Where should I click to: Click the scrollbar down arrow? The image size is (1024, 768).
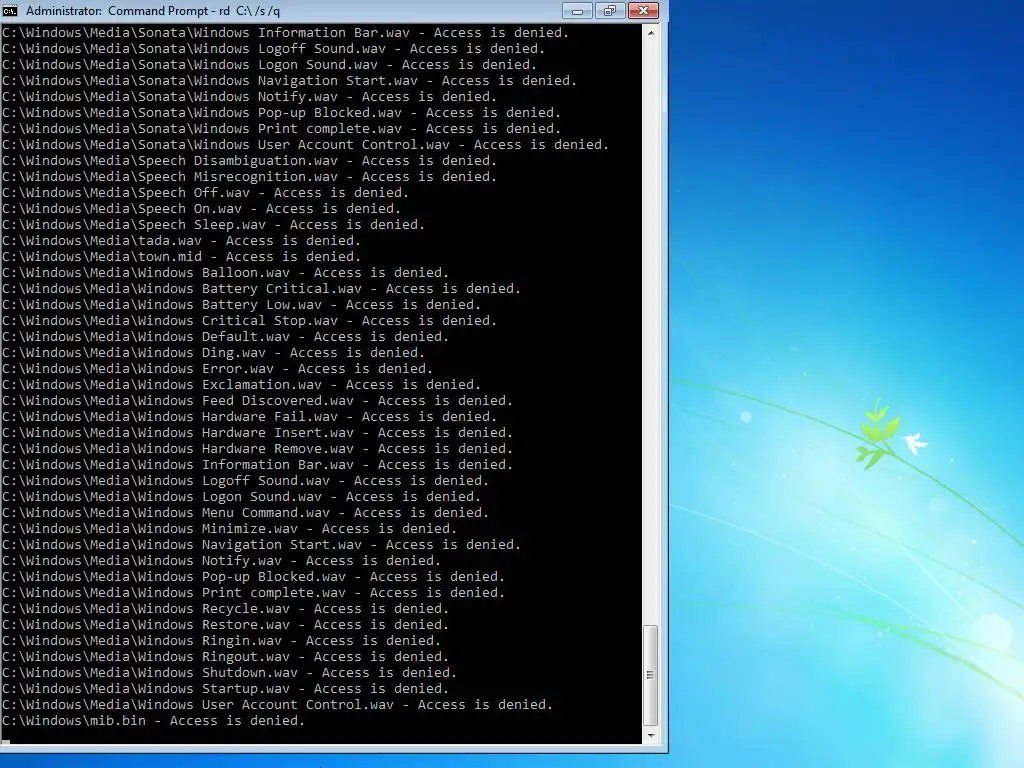[x=650, y=735]
